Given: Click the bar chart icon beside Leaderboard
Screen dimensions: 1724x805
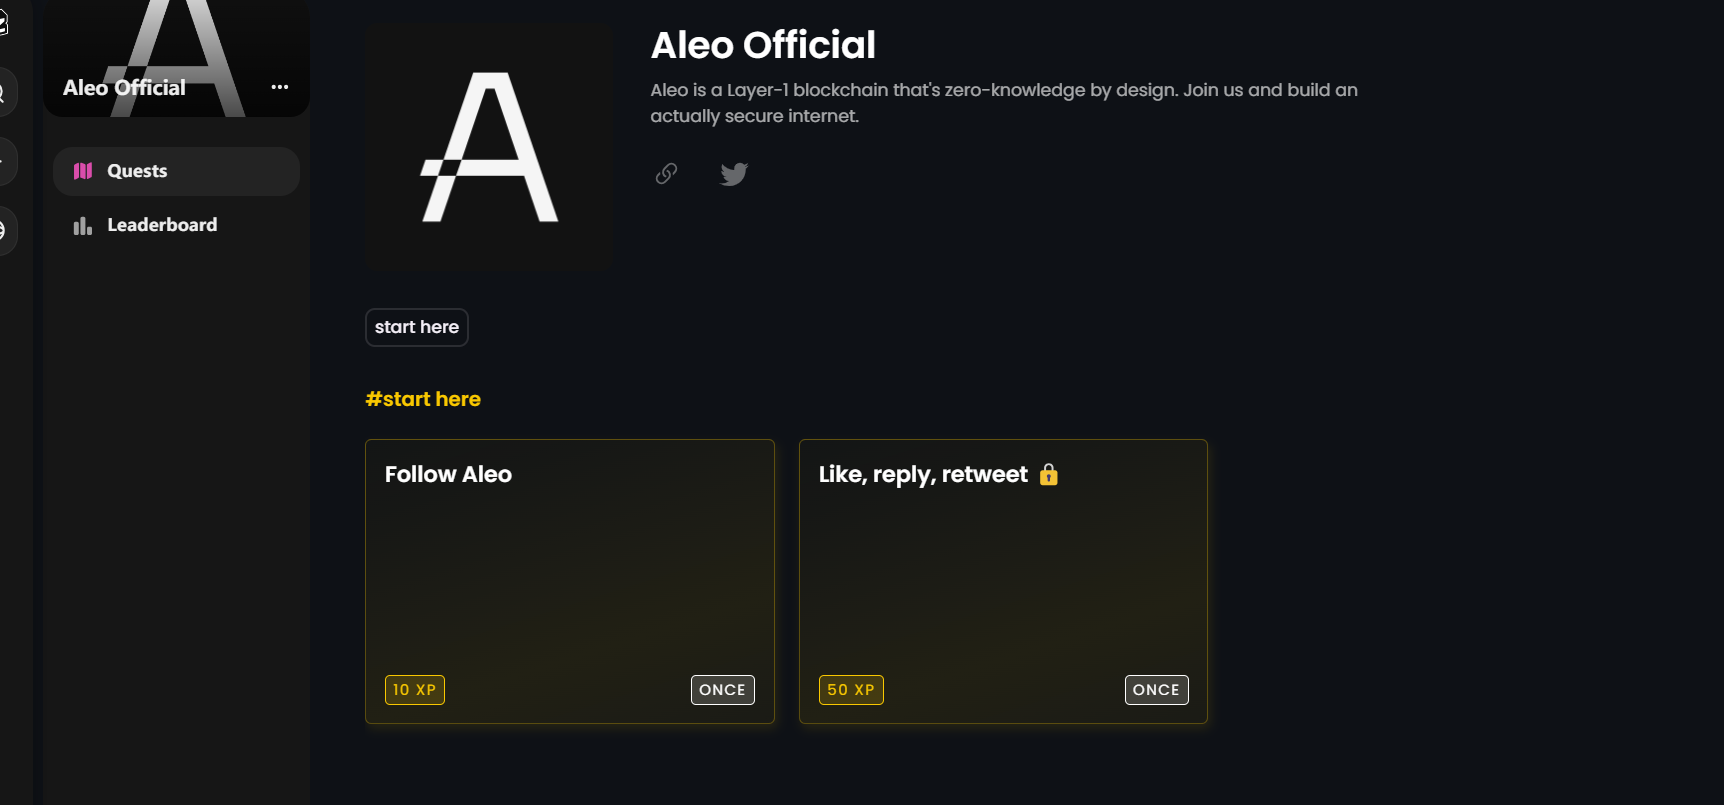Looking at the screenshot, I should pyautogui.click(x=83, y=226).
